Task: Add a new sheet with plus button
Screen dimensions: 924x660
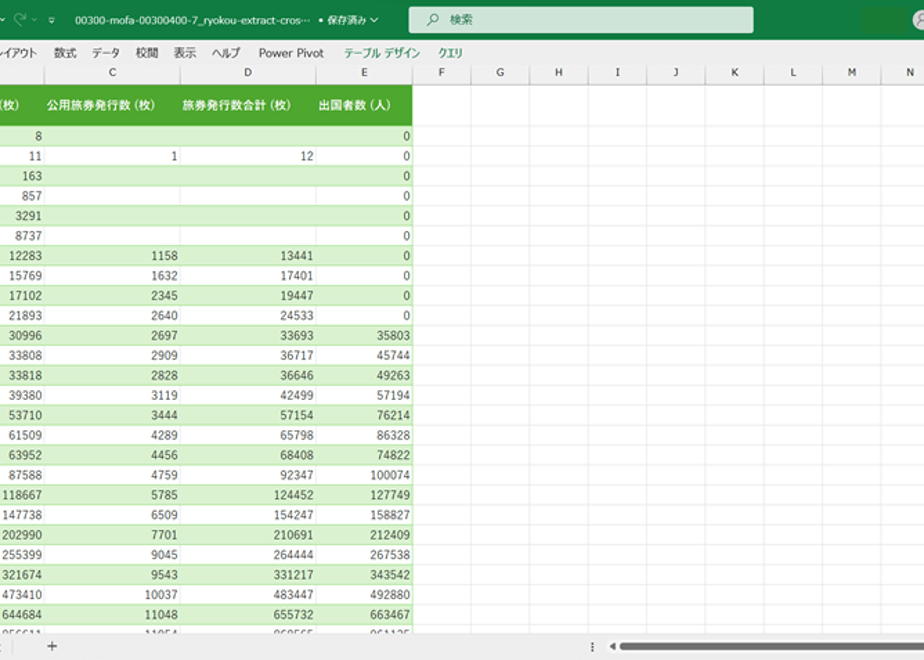Action: click(52, 646)
